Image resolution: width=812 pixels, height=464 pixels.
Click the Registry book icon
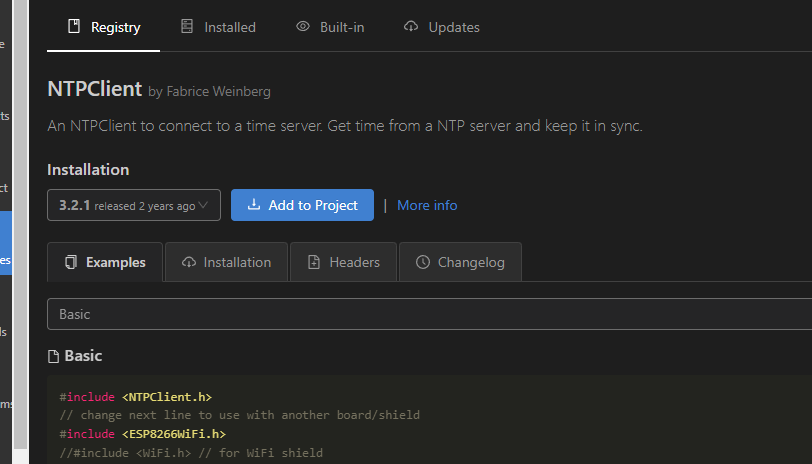pos(74,26)
